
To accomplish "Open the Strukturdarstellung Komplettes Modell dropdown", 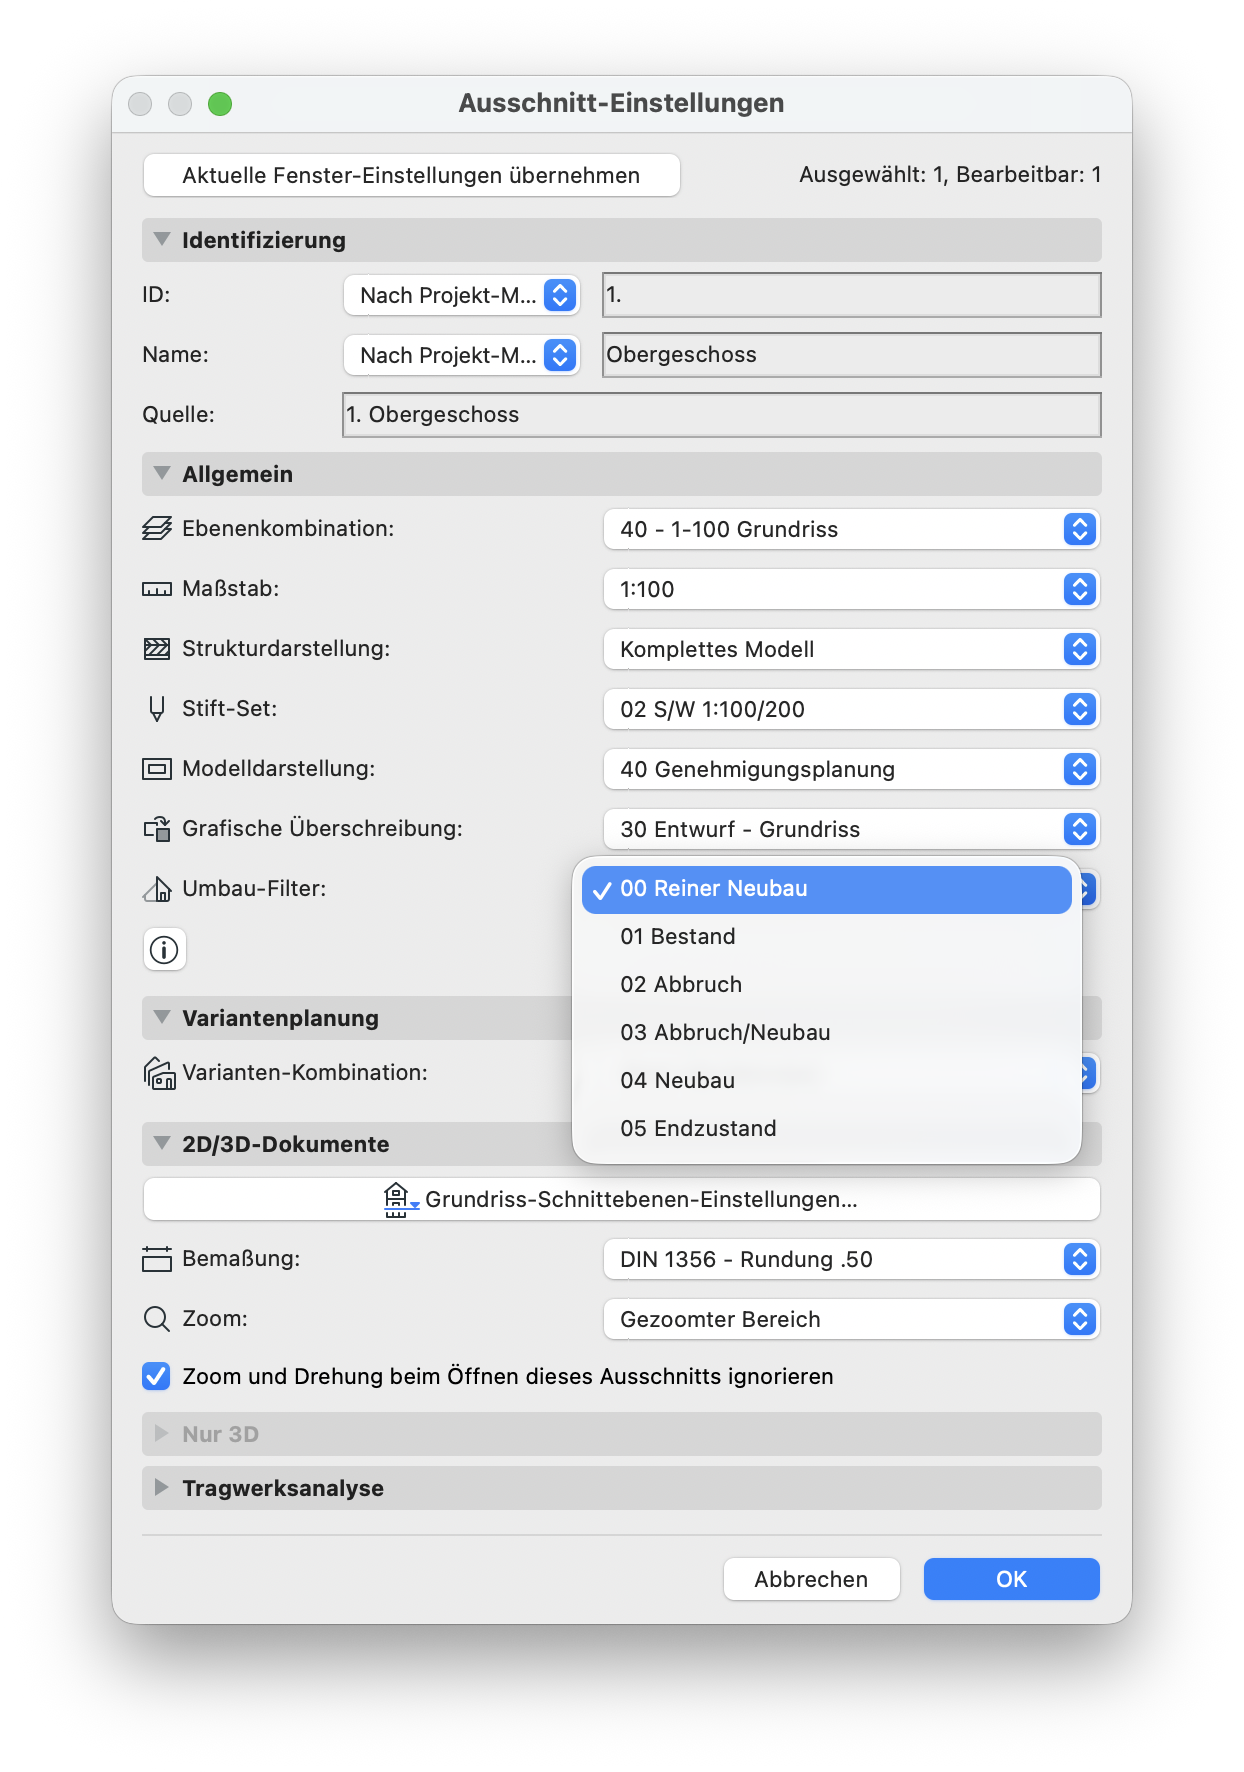I will 851,649.
